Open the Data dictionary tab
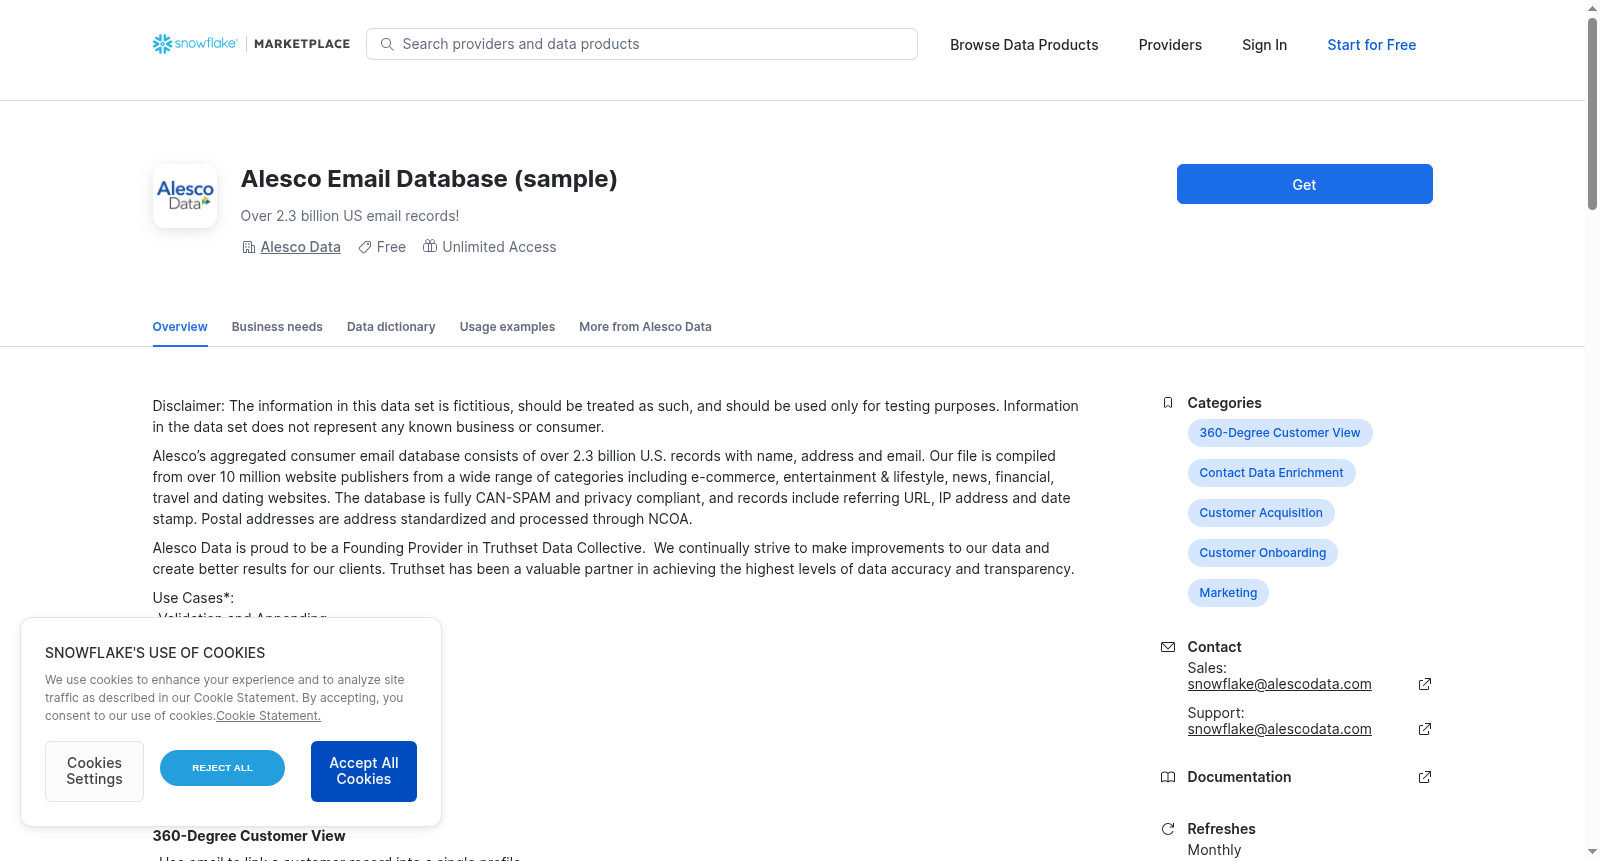Image resolution: width=1600 pixels, height=861 pixels. tap(391, 327)
